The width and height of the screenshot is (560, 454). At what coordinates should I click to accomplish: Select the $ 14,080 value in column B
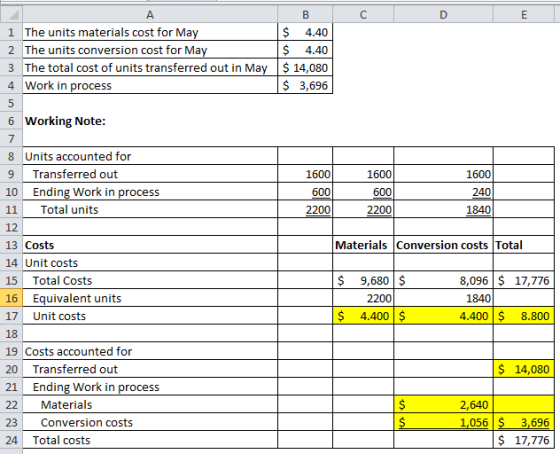pos(305,68)
